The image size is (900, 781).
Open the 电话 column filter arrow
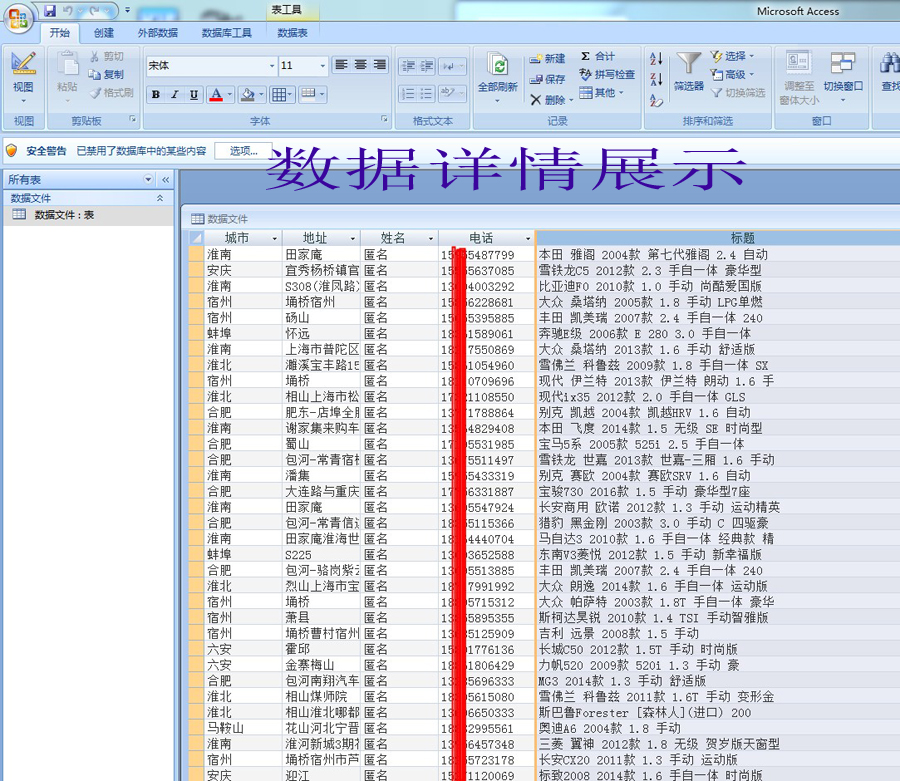pos(528,239)
